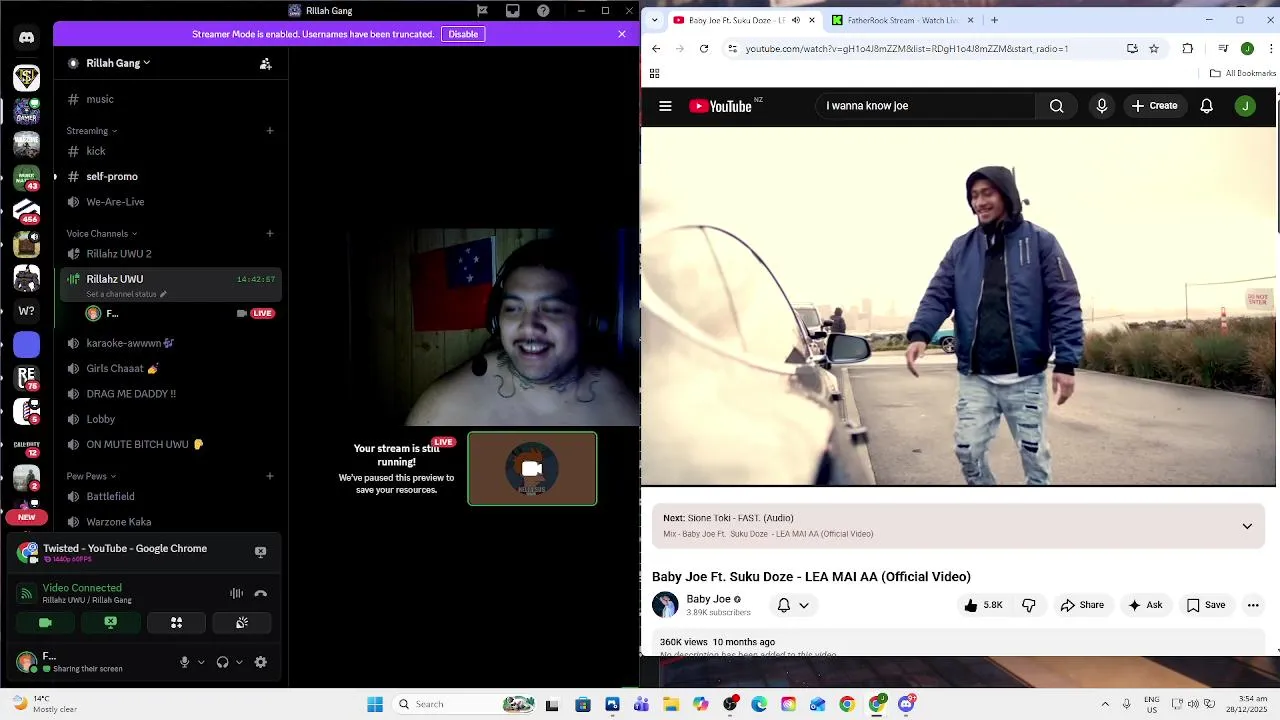Disable Streamer Mode in the purple banner

[x=463, y=34]
